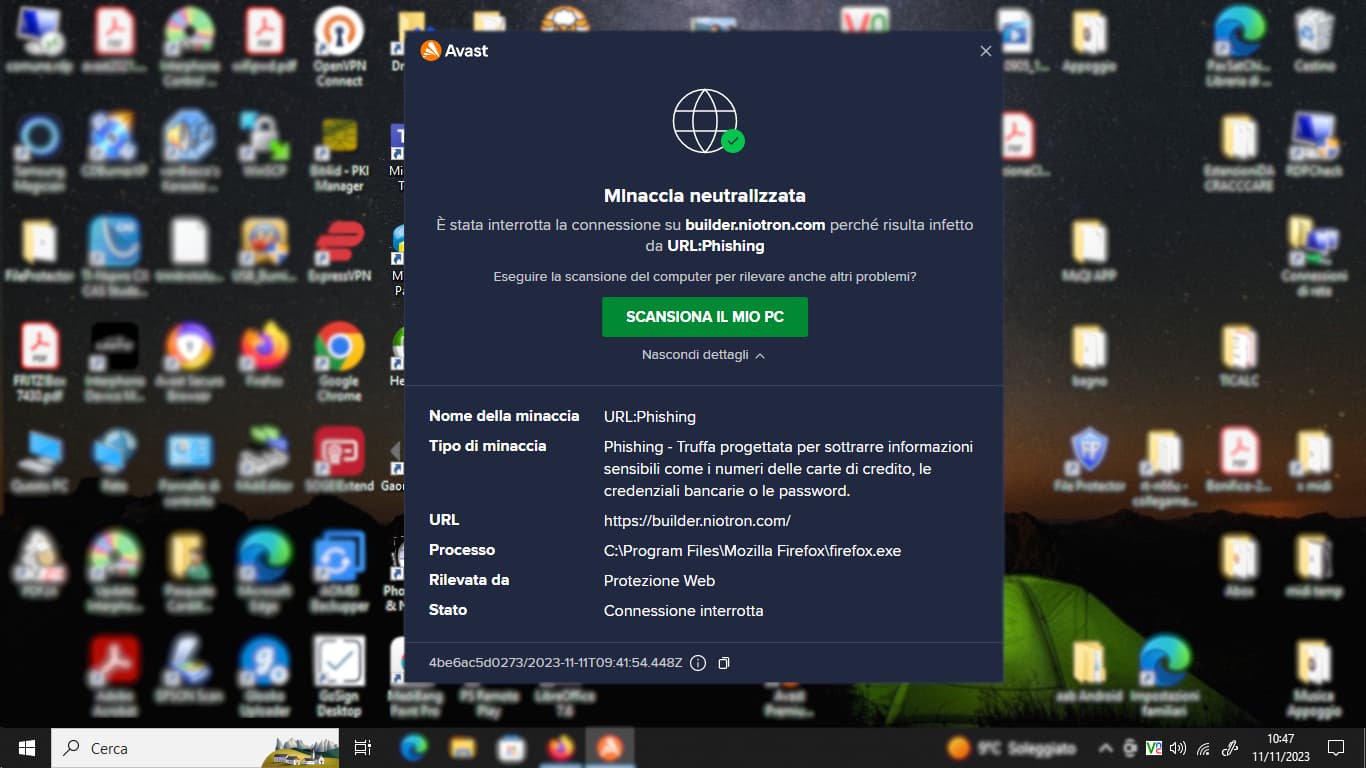Open the weather widget showing Soleggiato
Viewport: 1366px width, 768px height.
coord(1012,748)
